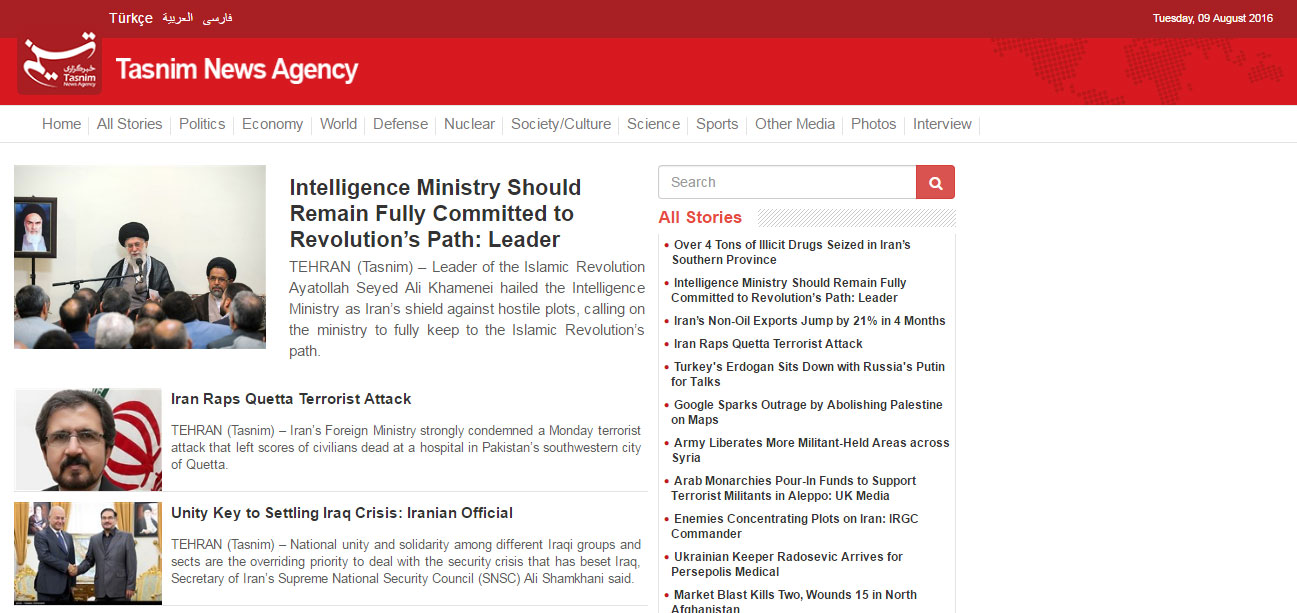Open the Other Media section
The image size is (1297, 613).
coord(795,124)
